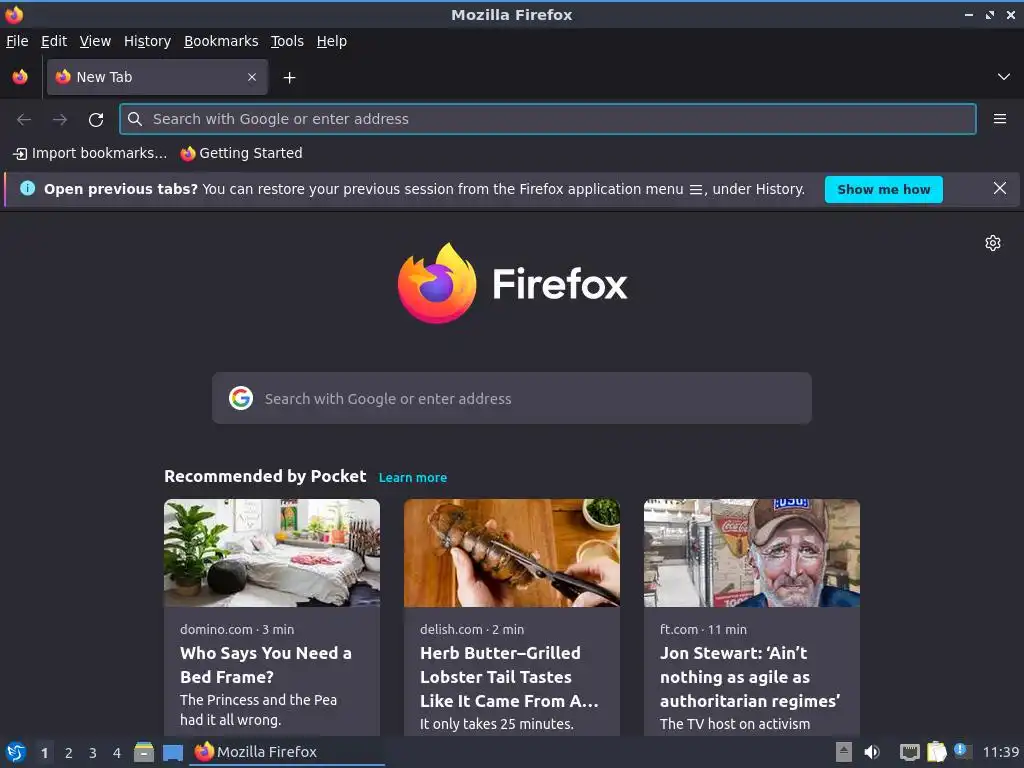Select the New Tab tab
The image size is (1024, 768).
[x=157, y=77]
